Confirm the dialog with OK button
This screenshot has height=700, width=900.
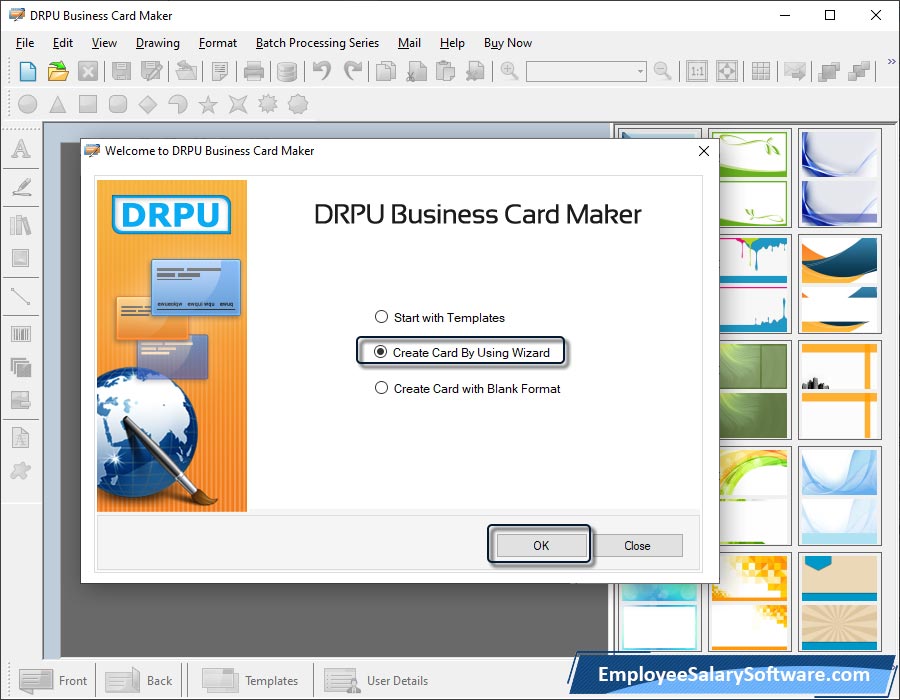pos(541,545)
